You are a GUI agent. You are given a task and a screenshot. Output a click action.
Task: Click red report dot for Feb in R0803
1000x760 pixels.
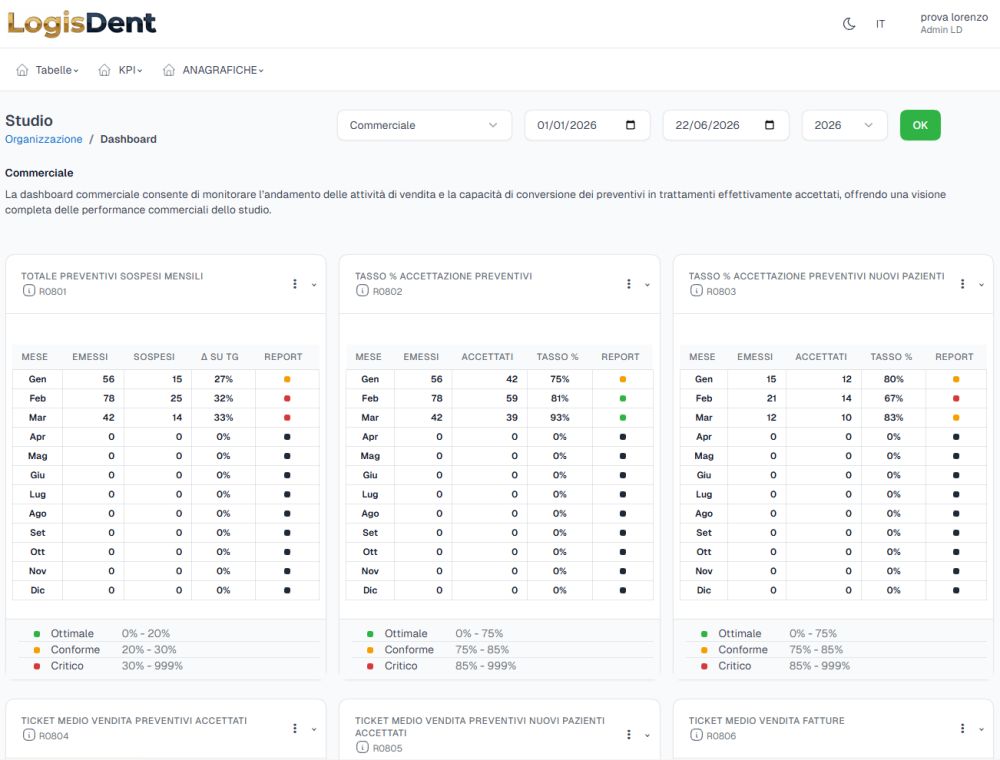(956, 398)
